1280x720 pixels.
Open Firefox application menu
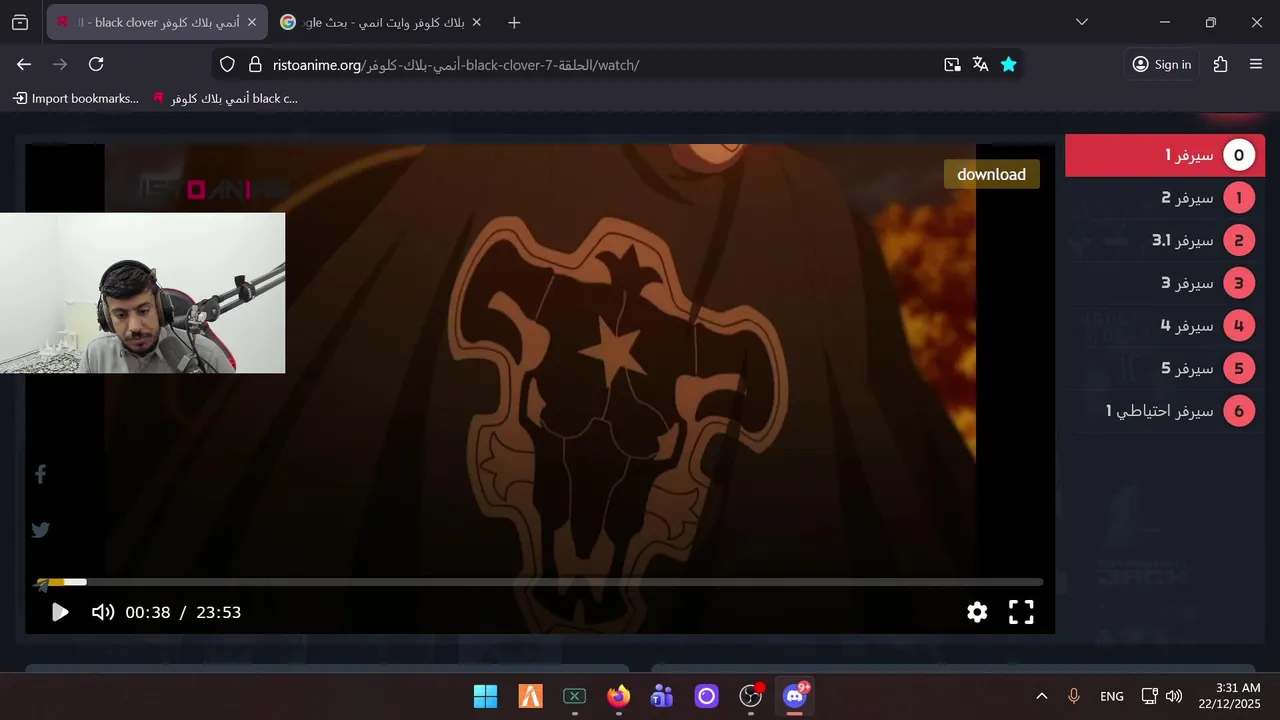[x=1256, y=64]
